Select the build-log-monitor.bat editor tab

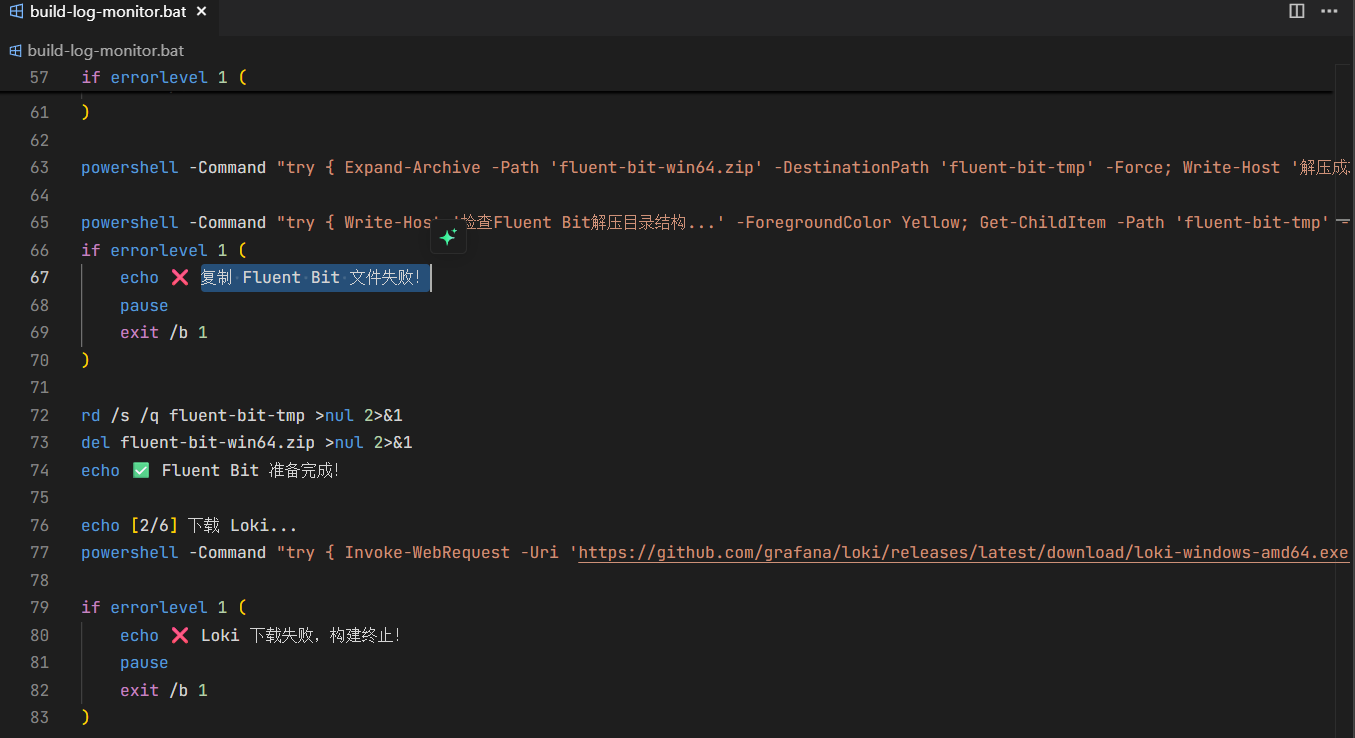(x=108, y=12)
